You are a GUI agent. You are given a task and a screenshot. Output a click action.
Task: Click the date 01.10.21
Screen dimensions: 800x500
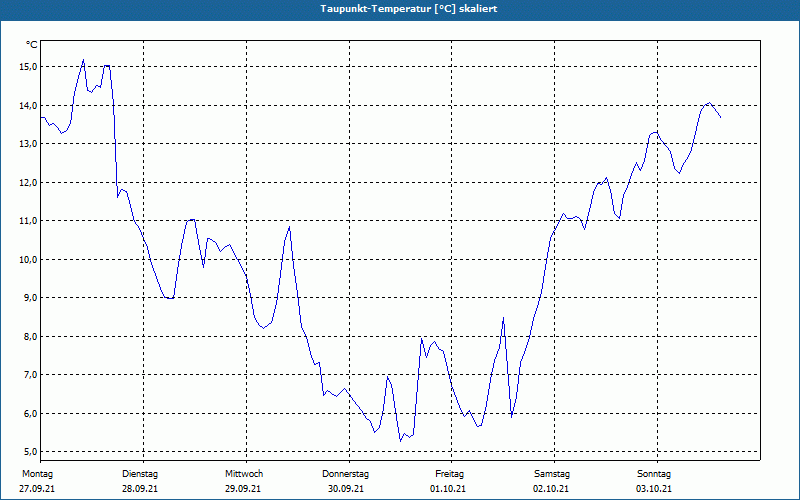click(x=448, y=489)
